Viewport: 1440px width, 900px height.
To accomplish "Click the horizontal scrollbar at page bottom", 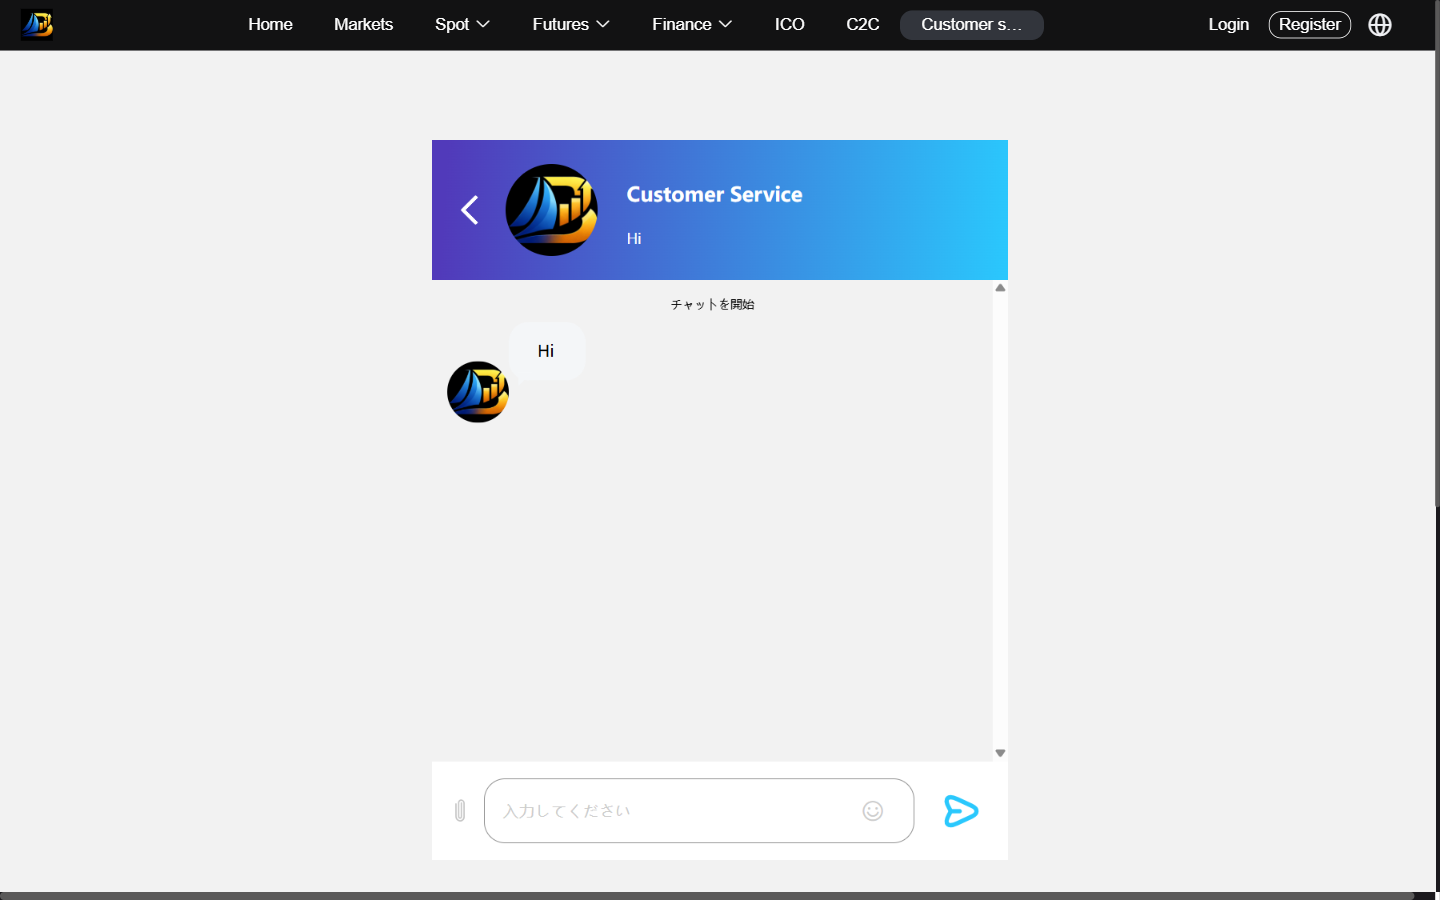I will (x=707, y=896).
